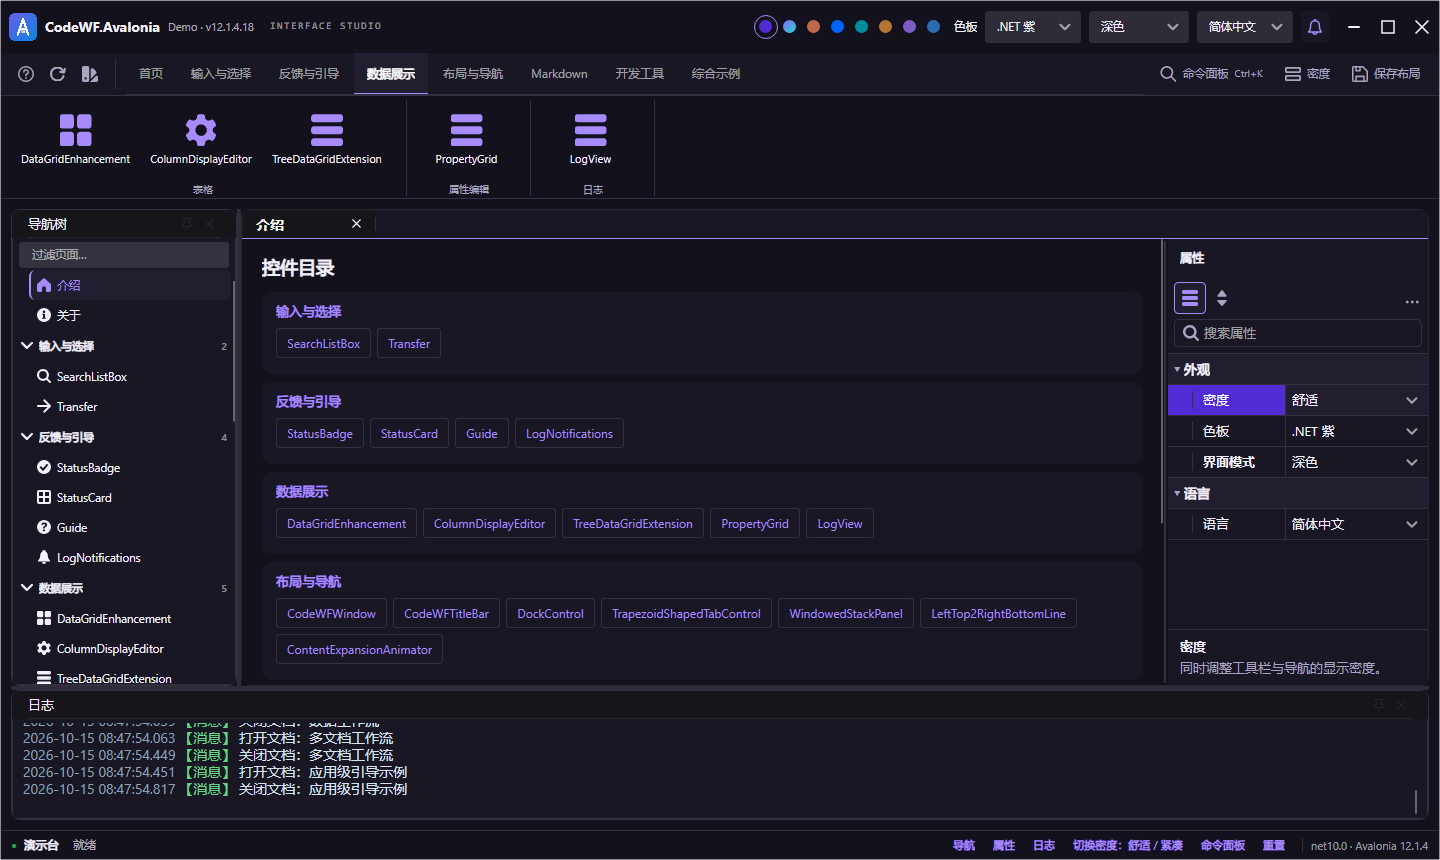Image resolution: width=1440 pixels, height=860 pixels.
Task: Pick the teal palette swatch
Action: (x=861, y=27)
